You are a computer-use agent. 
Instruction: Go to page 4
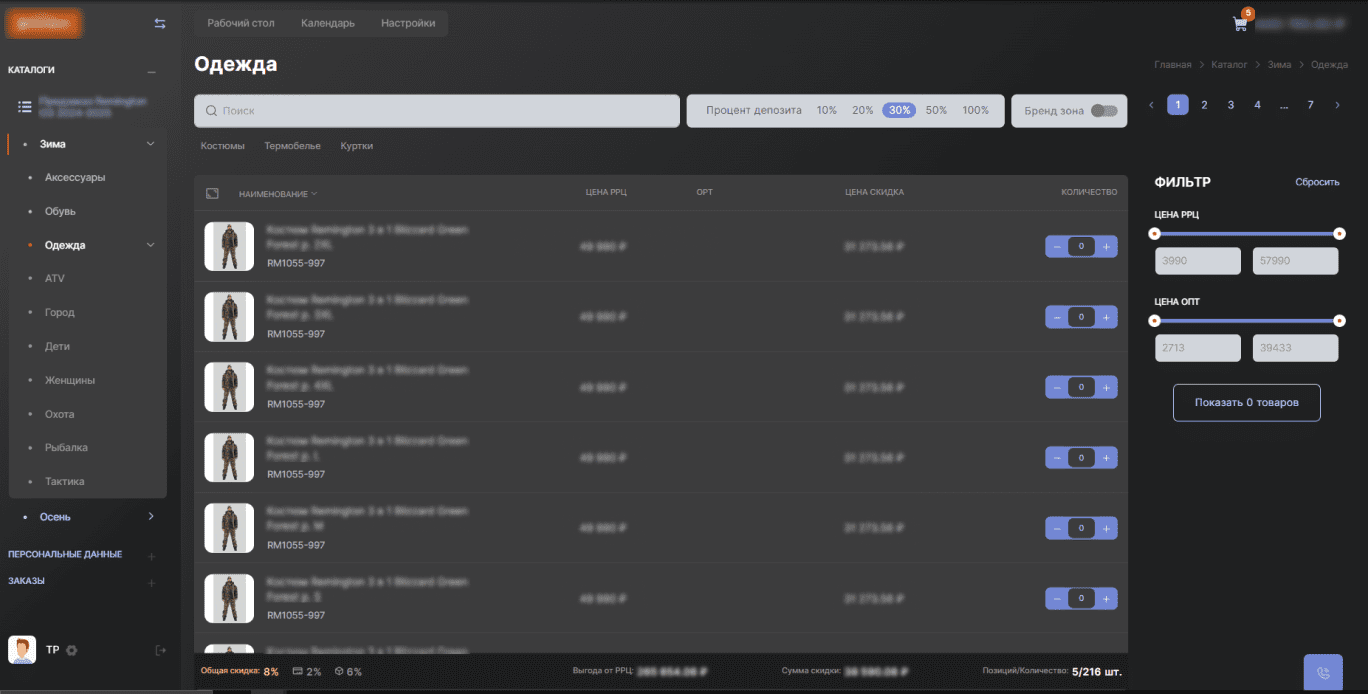(x=1257, y=105)
